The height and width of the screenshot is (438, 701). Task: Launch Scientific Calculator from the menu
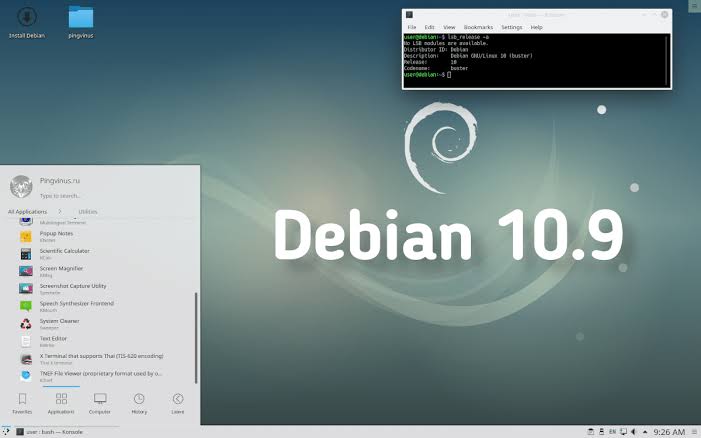pyautogui.click(x=64, y=251)
